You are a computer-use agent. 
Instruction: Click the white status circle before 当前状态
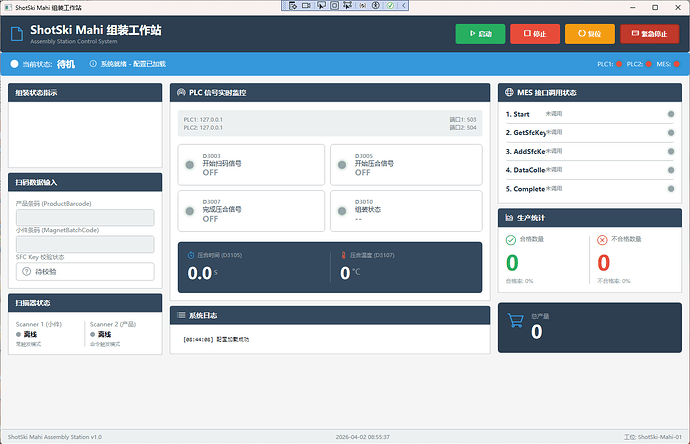(x=14, y=64)
